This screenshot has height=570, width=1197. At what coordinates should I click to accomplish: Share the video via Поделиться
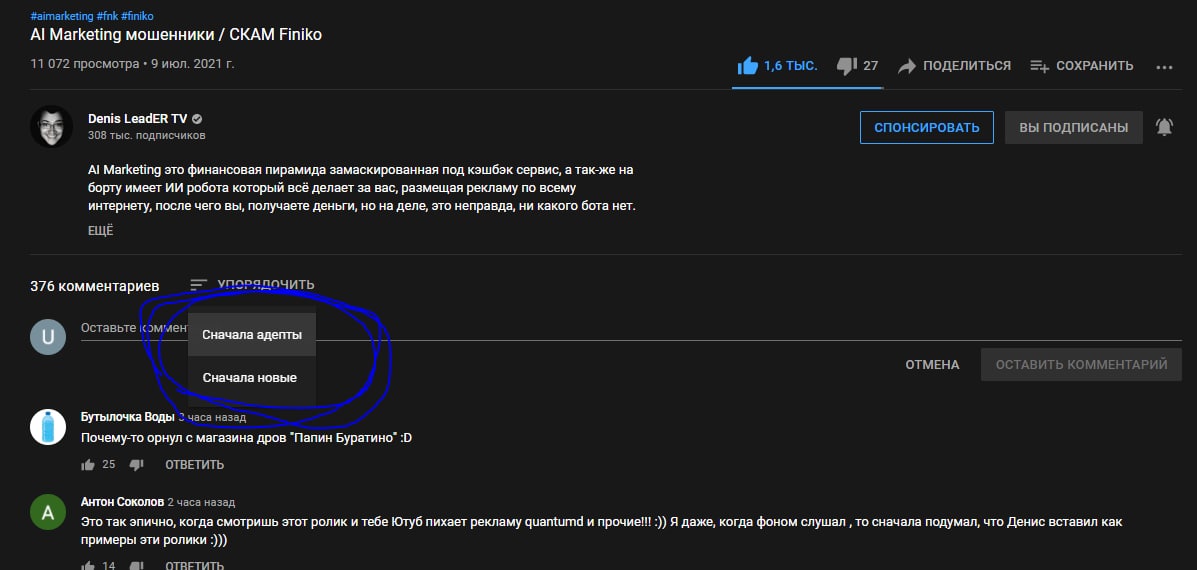pyautogui.click(x=954, y=66)
